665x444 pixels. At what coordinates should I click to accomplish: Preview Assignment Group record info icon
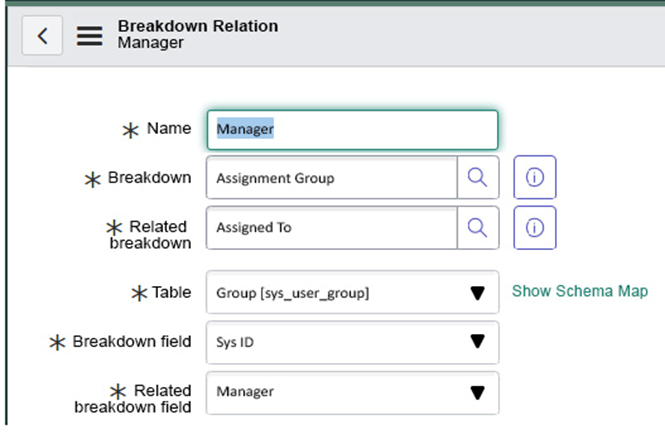pyautogui.click(x=534, y=177)
